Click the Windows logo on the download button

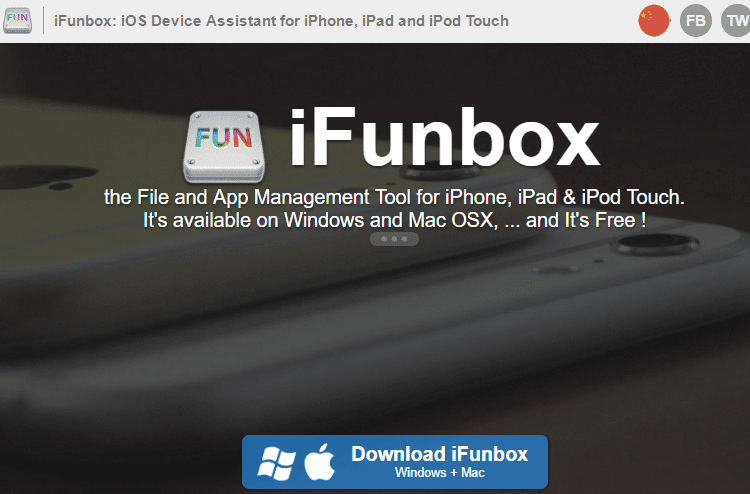[x=276, y=463]
